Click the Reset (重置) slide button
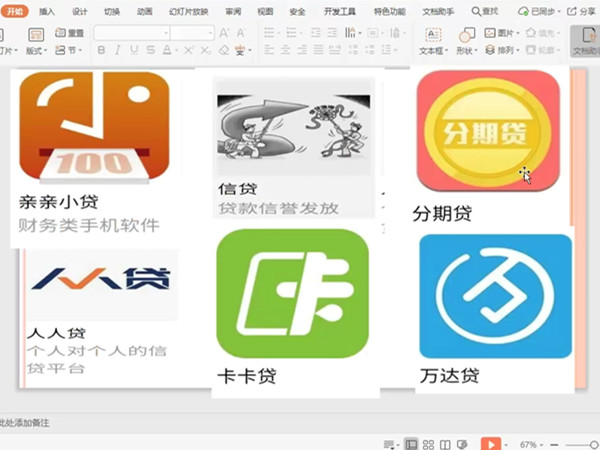 point(69,33)
